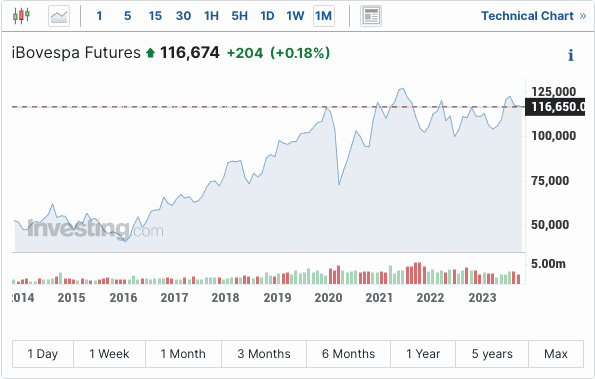Show the 1 Month range
The image size is (595, 379).
tap(183, 354)
